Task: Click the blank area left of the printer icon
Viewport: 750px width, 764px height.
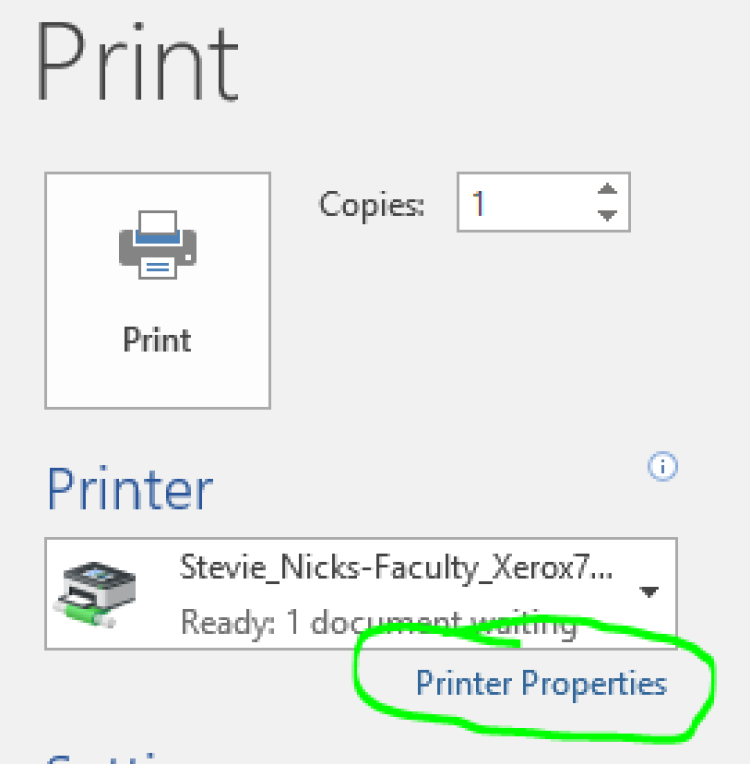Action: click(x=82, y=245)
